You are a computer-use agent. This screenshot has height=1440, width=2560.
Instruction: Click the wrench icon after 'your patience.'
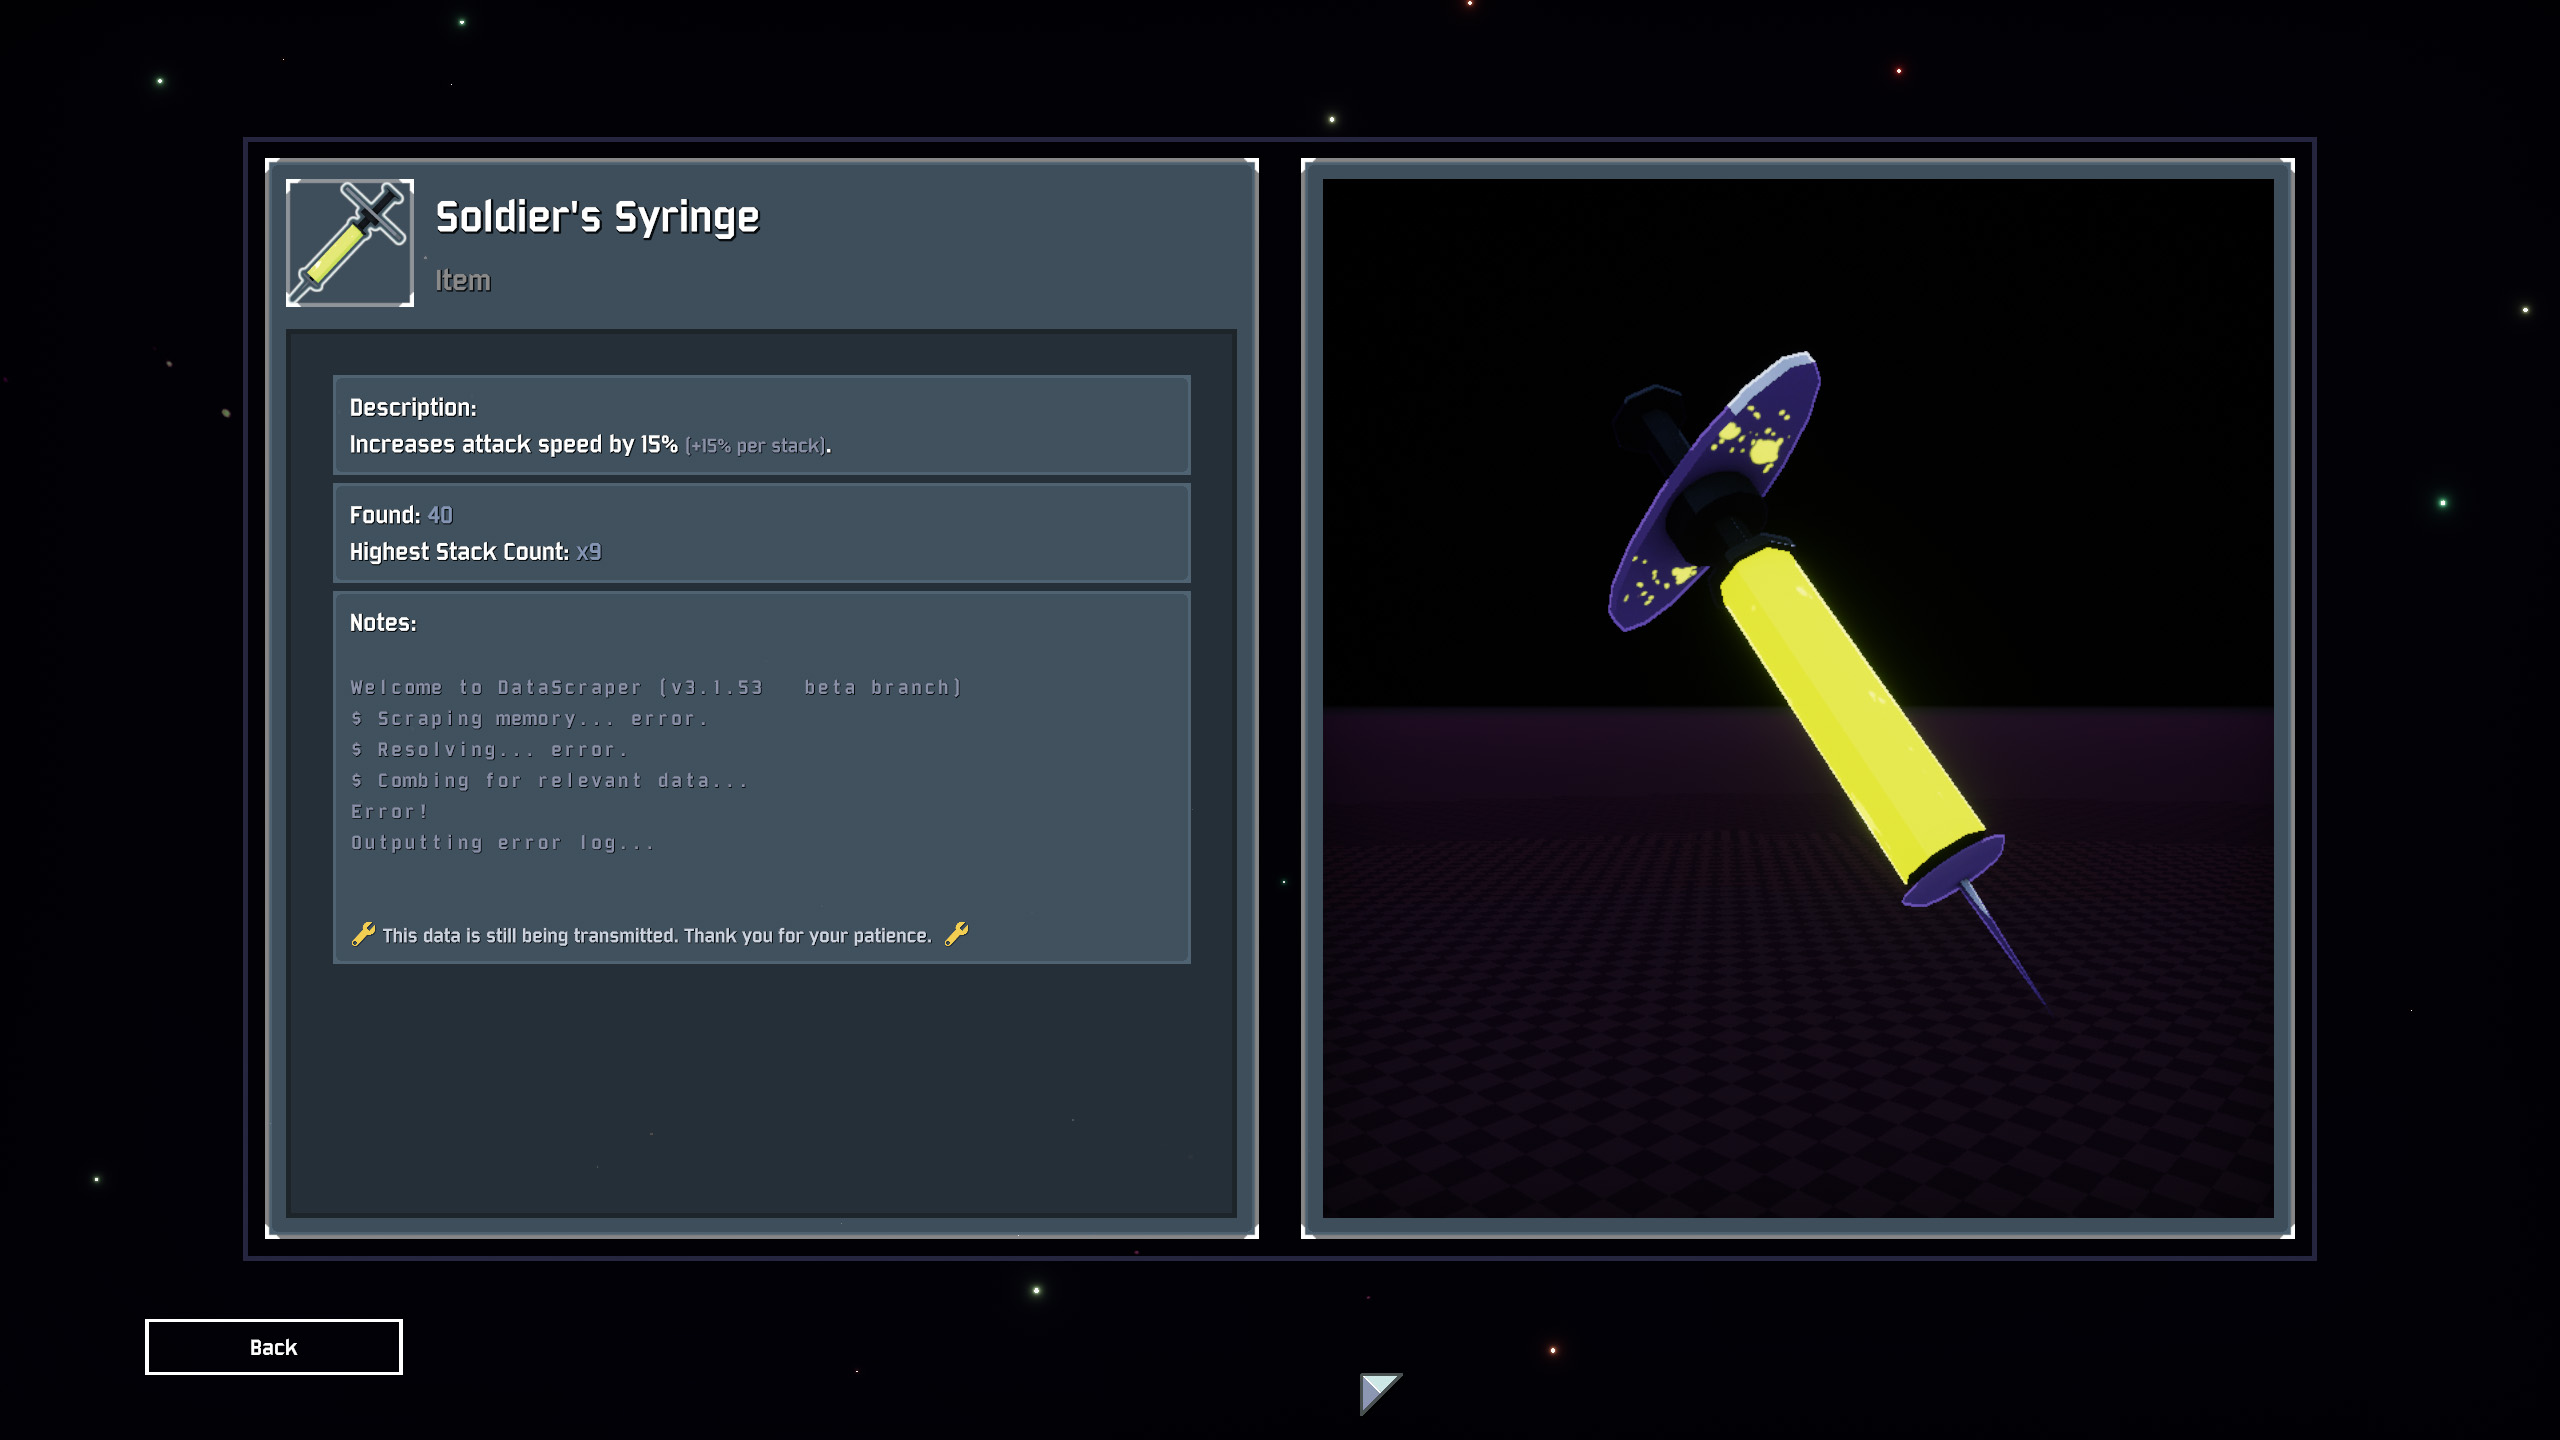tap(957, 934)
